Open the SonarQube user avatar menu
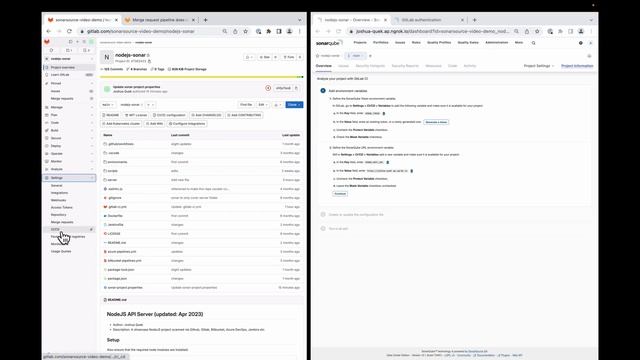The height and width of the screenshot is (360, 640). point(591,43)
